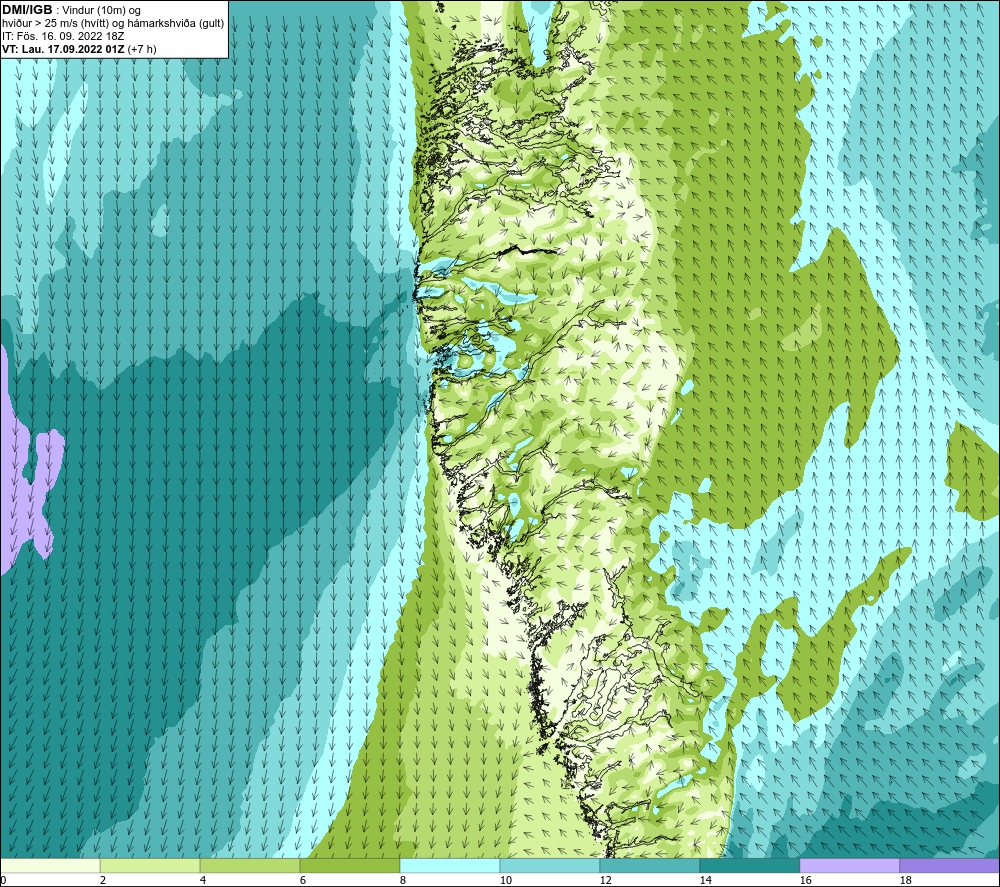Screen dimensions: 1000x887
Task: Click the "IT: Fös. 16. 09. 2022 18Z" line
Action: [63, 36]
